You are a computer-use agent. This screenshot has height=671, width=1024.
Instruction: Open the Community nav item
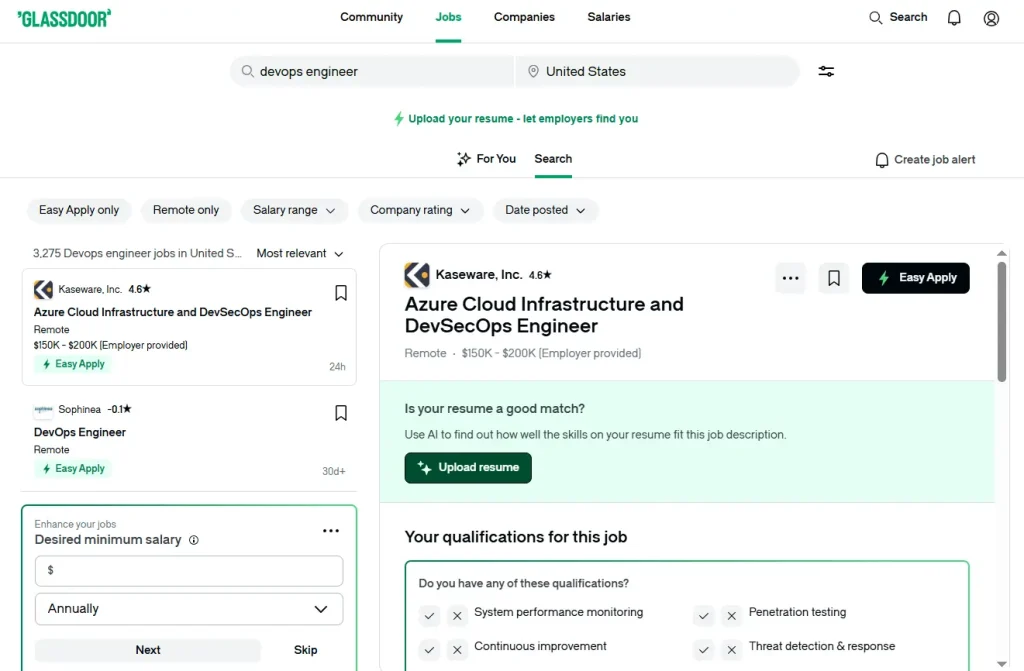[x=372, y=18]
